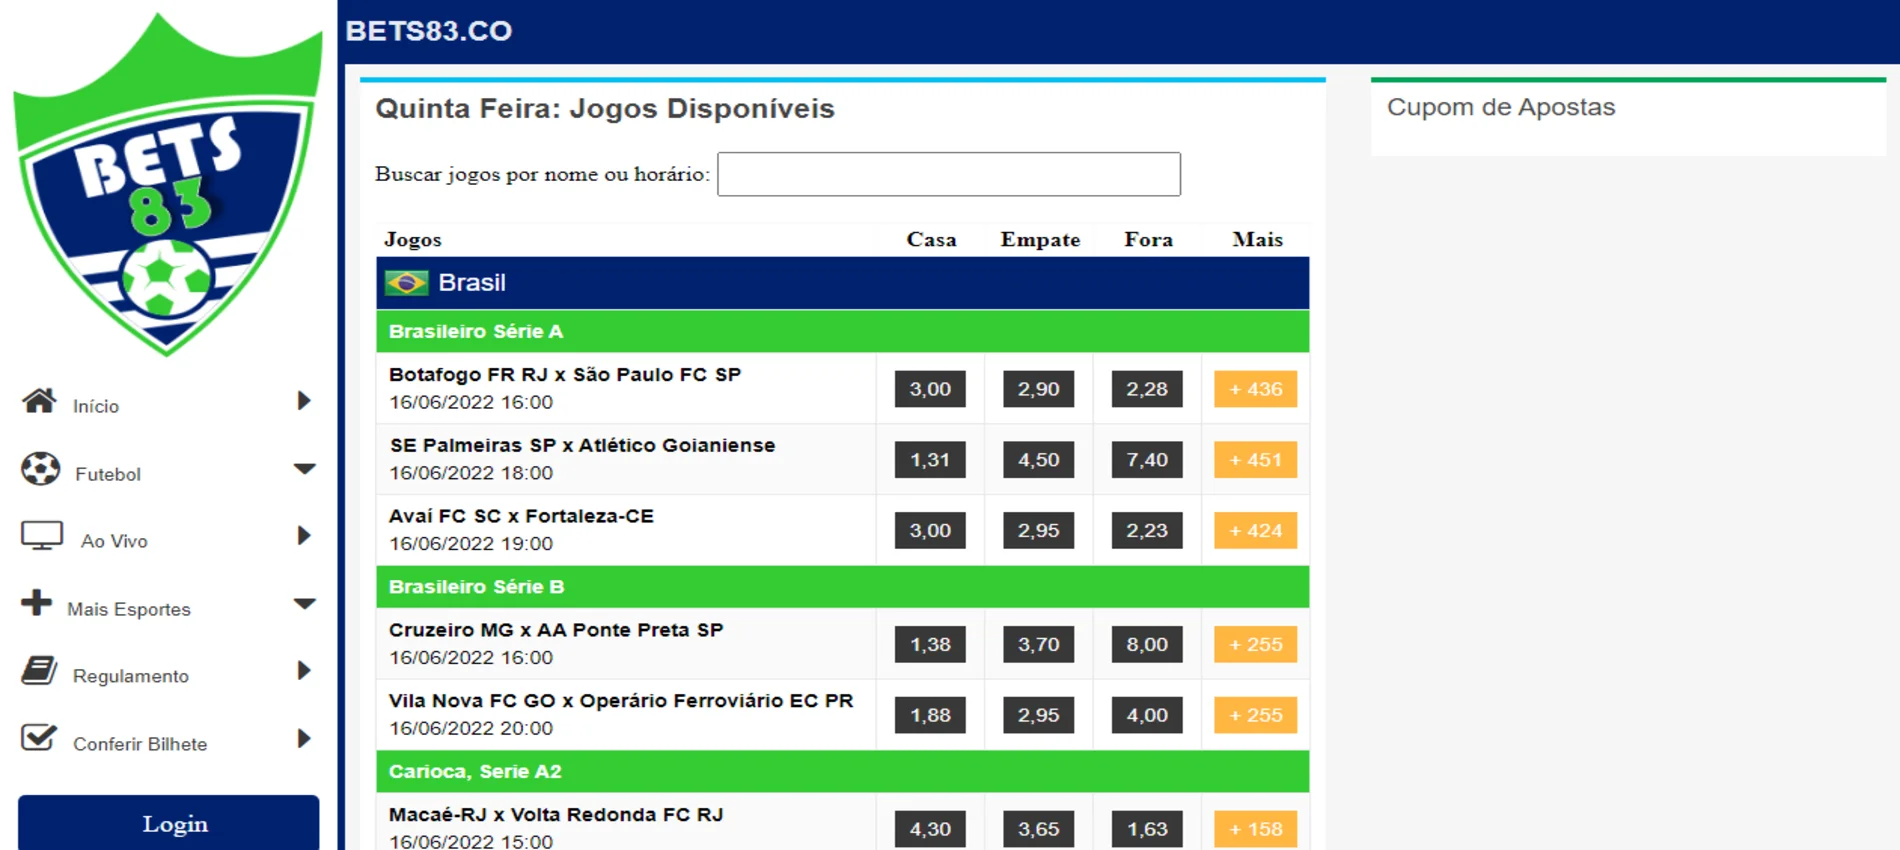The width and height of the screenshot is (1900, 850).
Task: Select Fora odd 7,40 for Palmeiras match
Action: [1147, 460]
